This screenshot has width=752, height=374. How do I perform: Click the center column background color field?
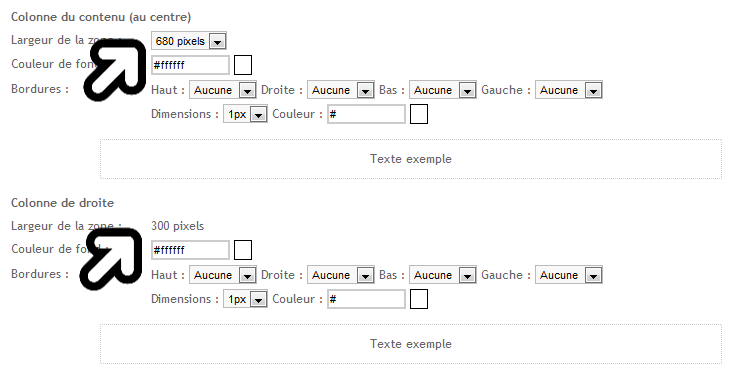click(190, 65)
